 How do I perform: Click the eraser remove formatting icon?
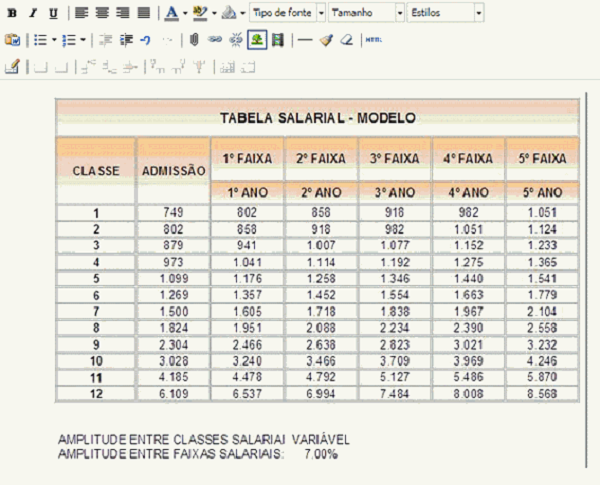point(346,40)
